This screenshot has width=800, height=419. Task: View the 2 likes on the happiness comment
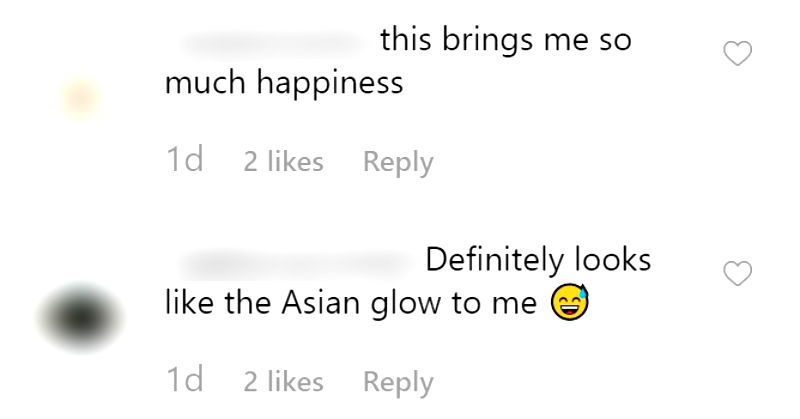click(x=284, y=162)
